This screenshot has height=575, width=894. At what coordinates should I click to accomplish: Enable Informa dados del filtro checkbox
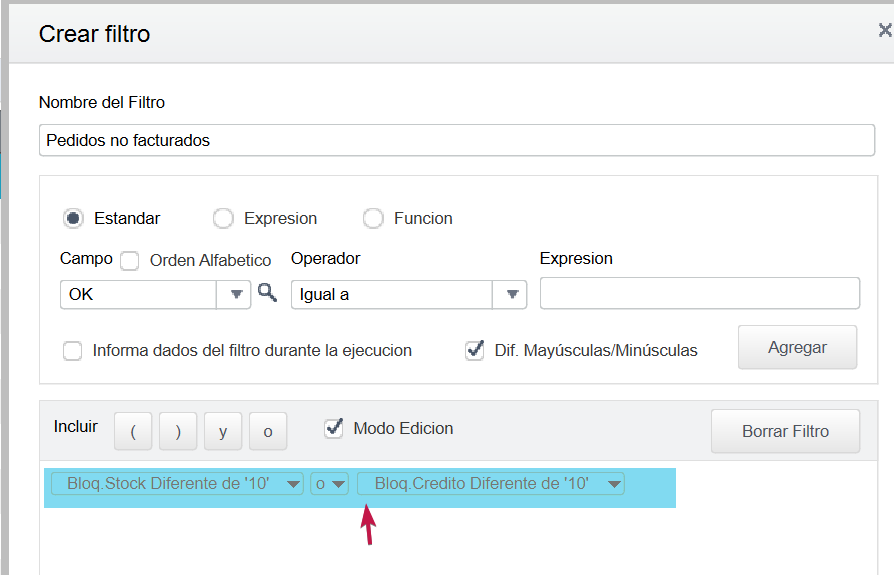(x=72, y=350)
